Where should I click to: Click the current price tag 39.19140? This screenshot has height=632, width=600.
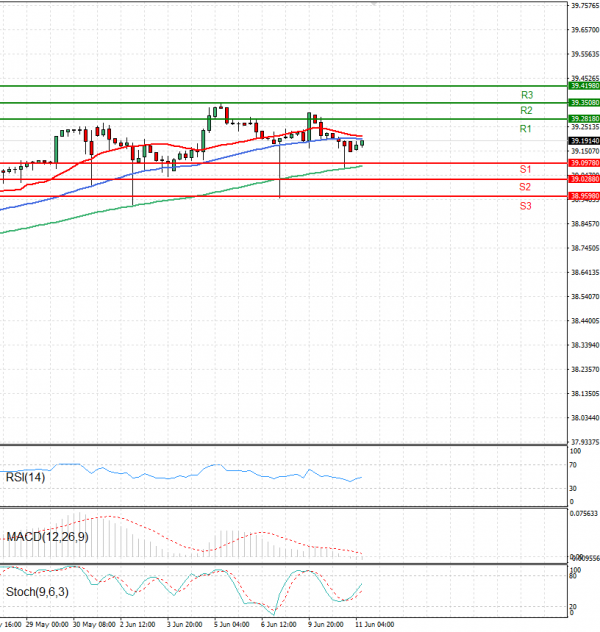pyautogui.click(x=584, y=141)
